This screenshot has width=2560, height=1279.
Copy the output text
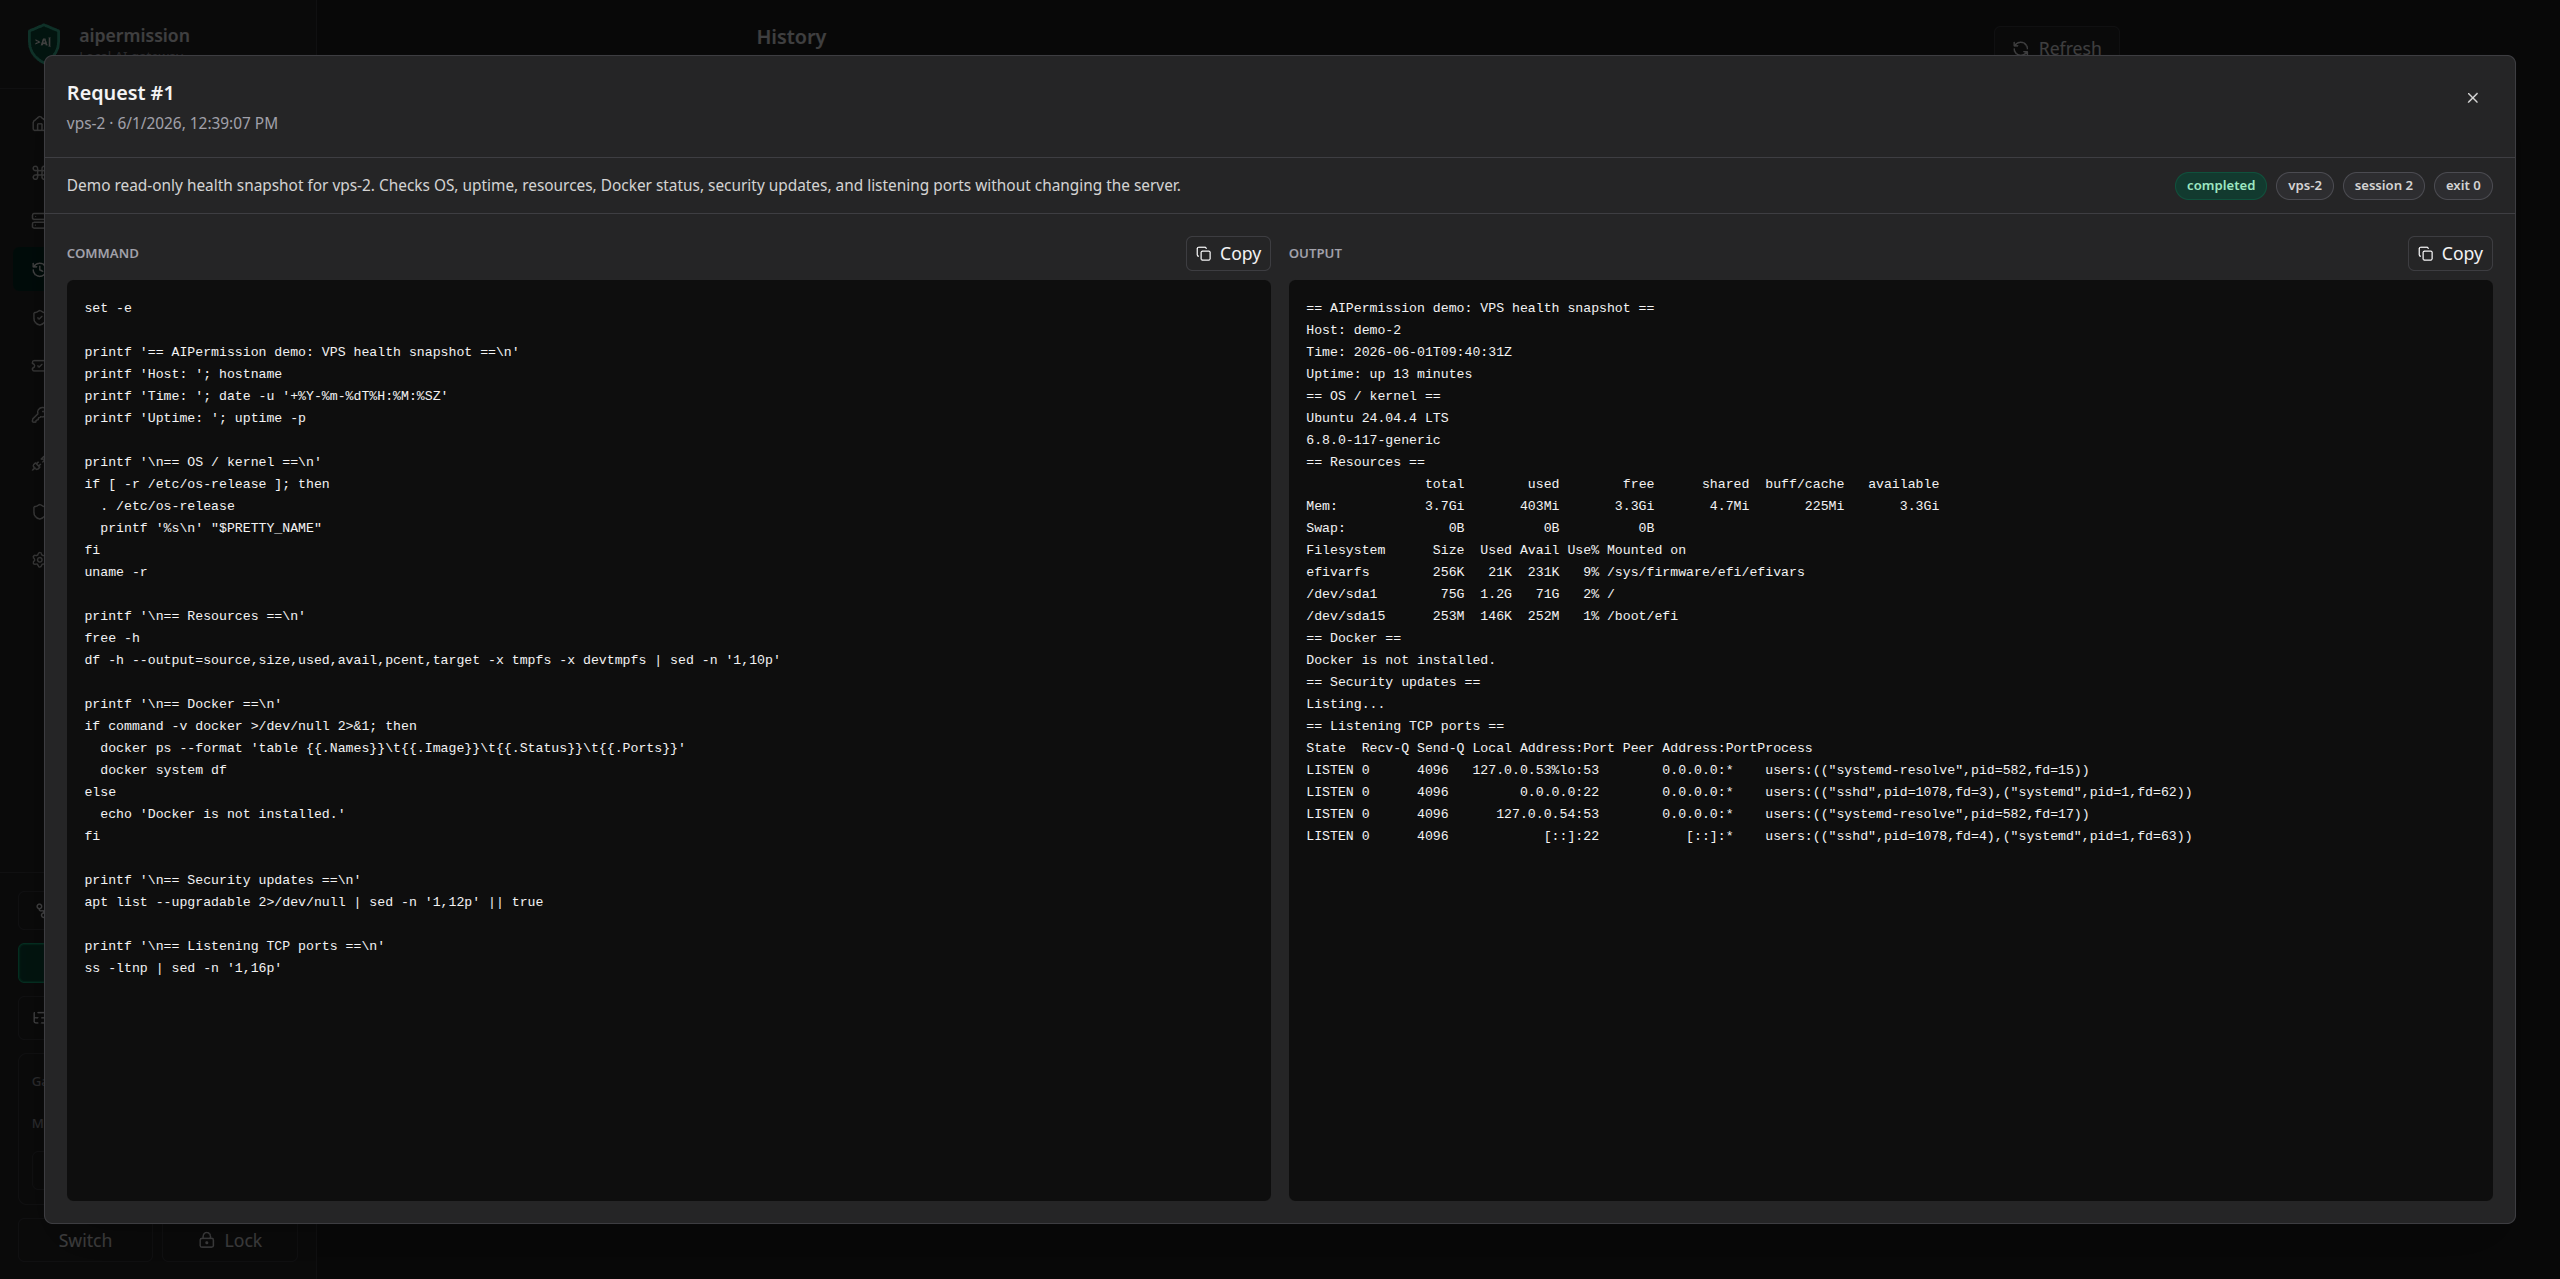[2450, 254]
